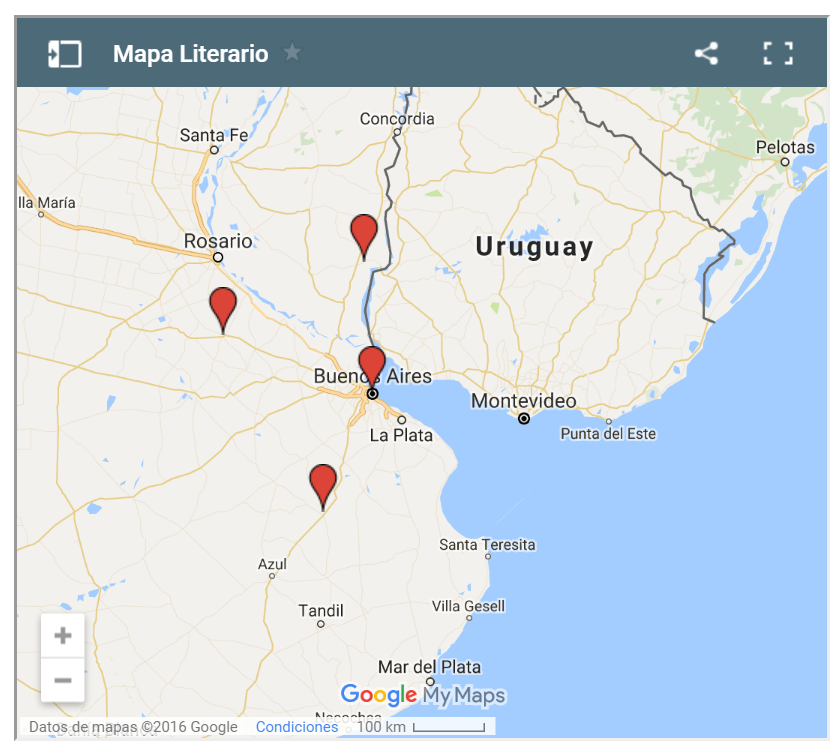The image size is (838, 751).
Task: View the map in fullscreen mode
Action: 778,53
